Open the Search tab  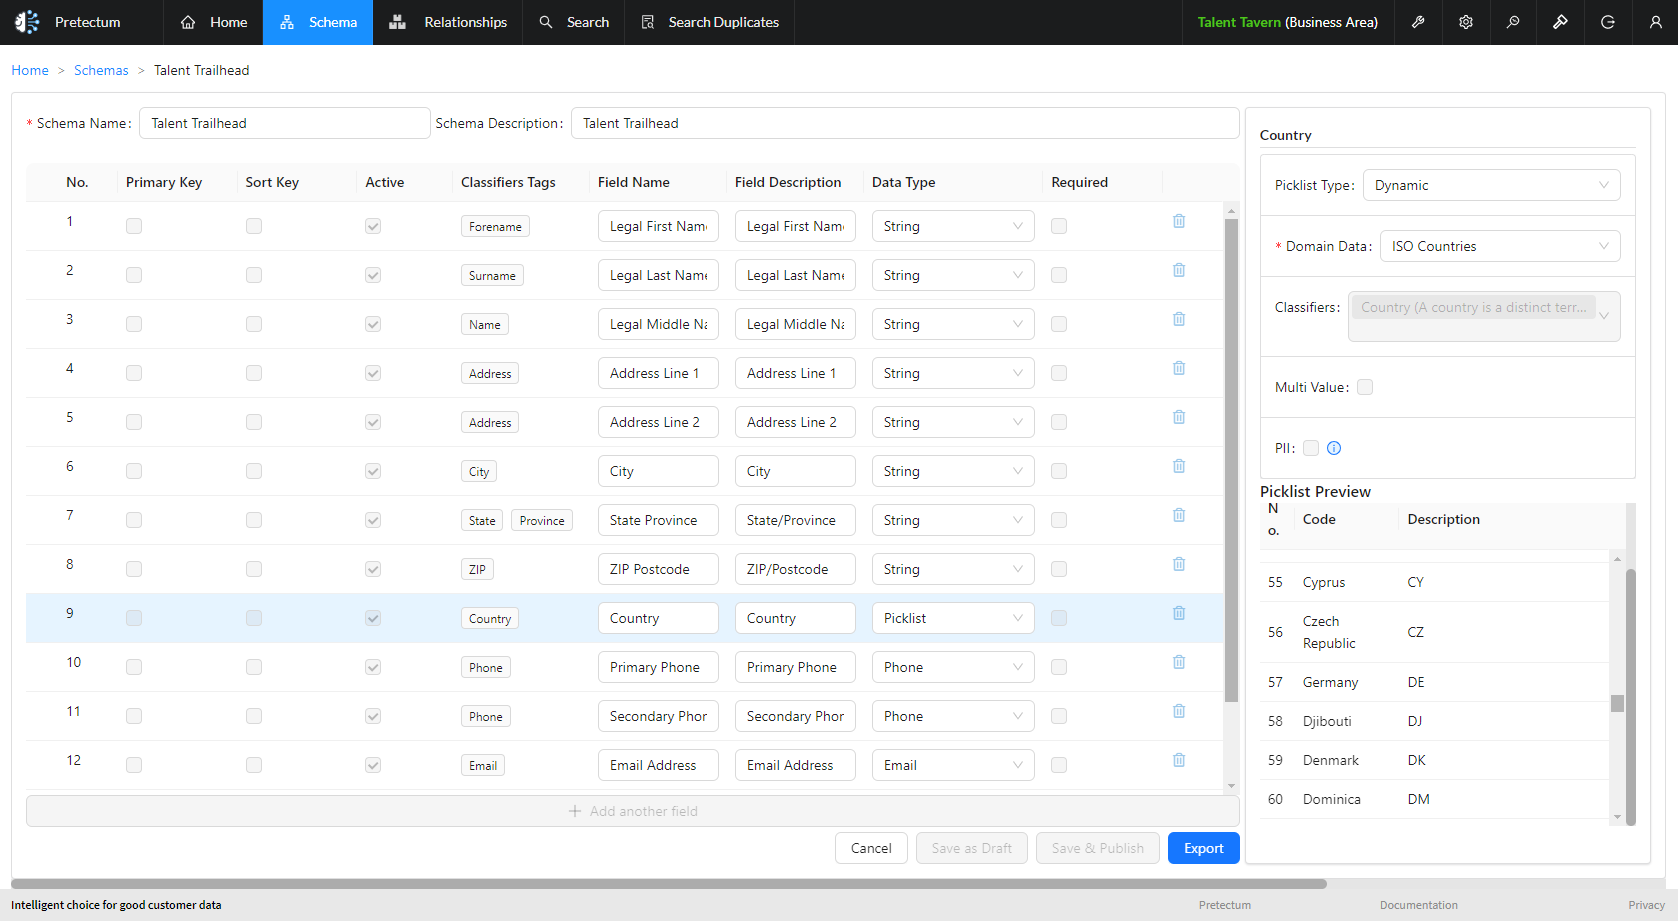573,22
